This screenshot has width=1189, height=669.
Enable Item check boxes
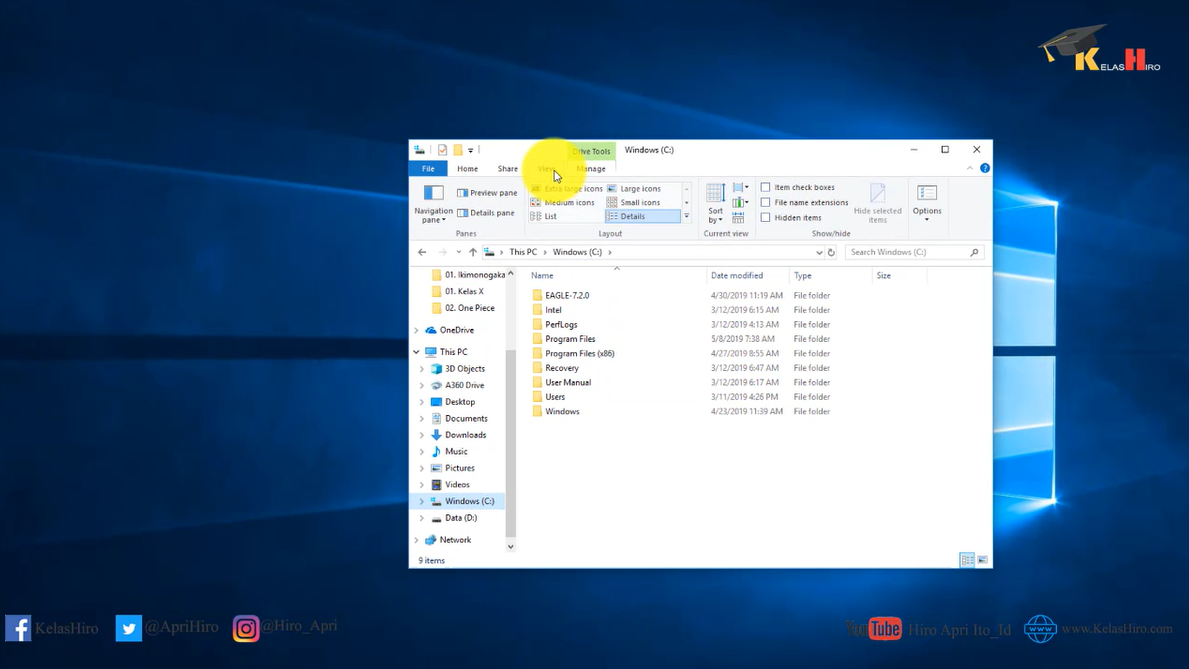[766, 187]
